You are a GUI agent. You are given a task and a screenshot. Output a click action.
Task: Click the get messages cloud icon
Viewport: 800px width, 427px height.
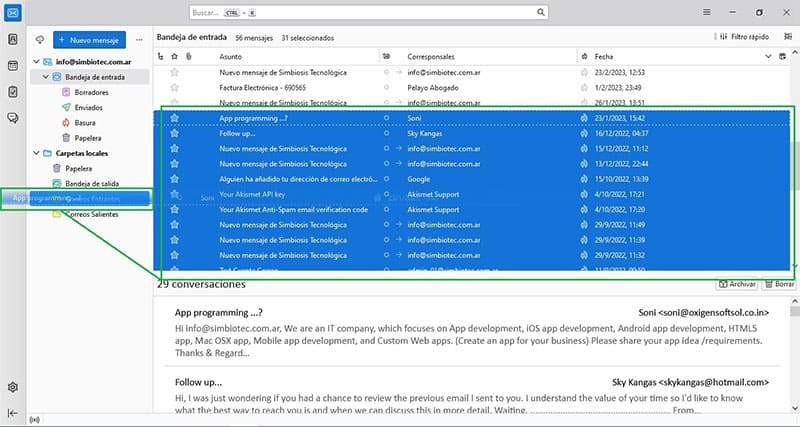tap(40, 40)
